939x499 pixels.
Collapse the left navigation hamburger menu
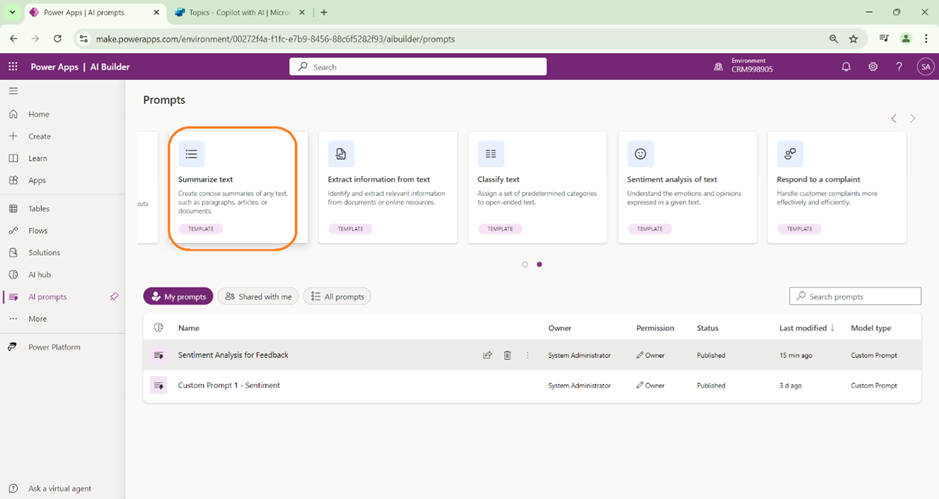(x=13, y=91)
